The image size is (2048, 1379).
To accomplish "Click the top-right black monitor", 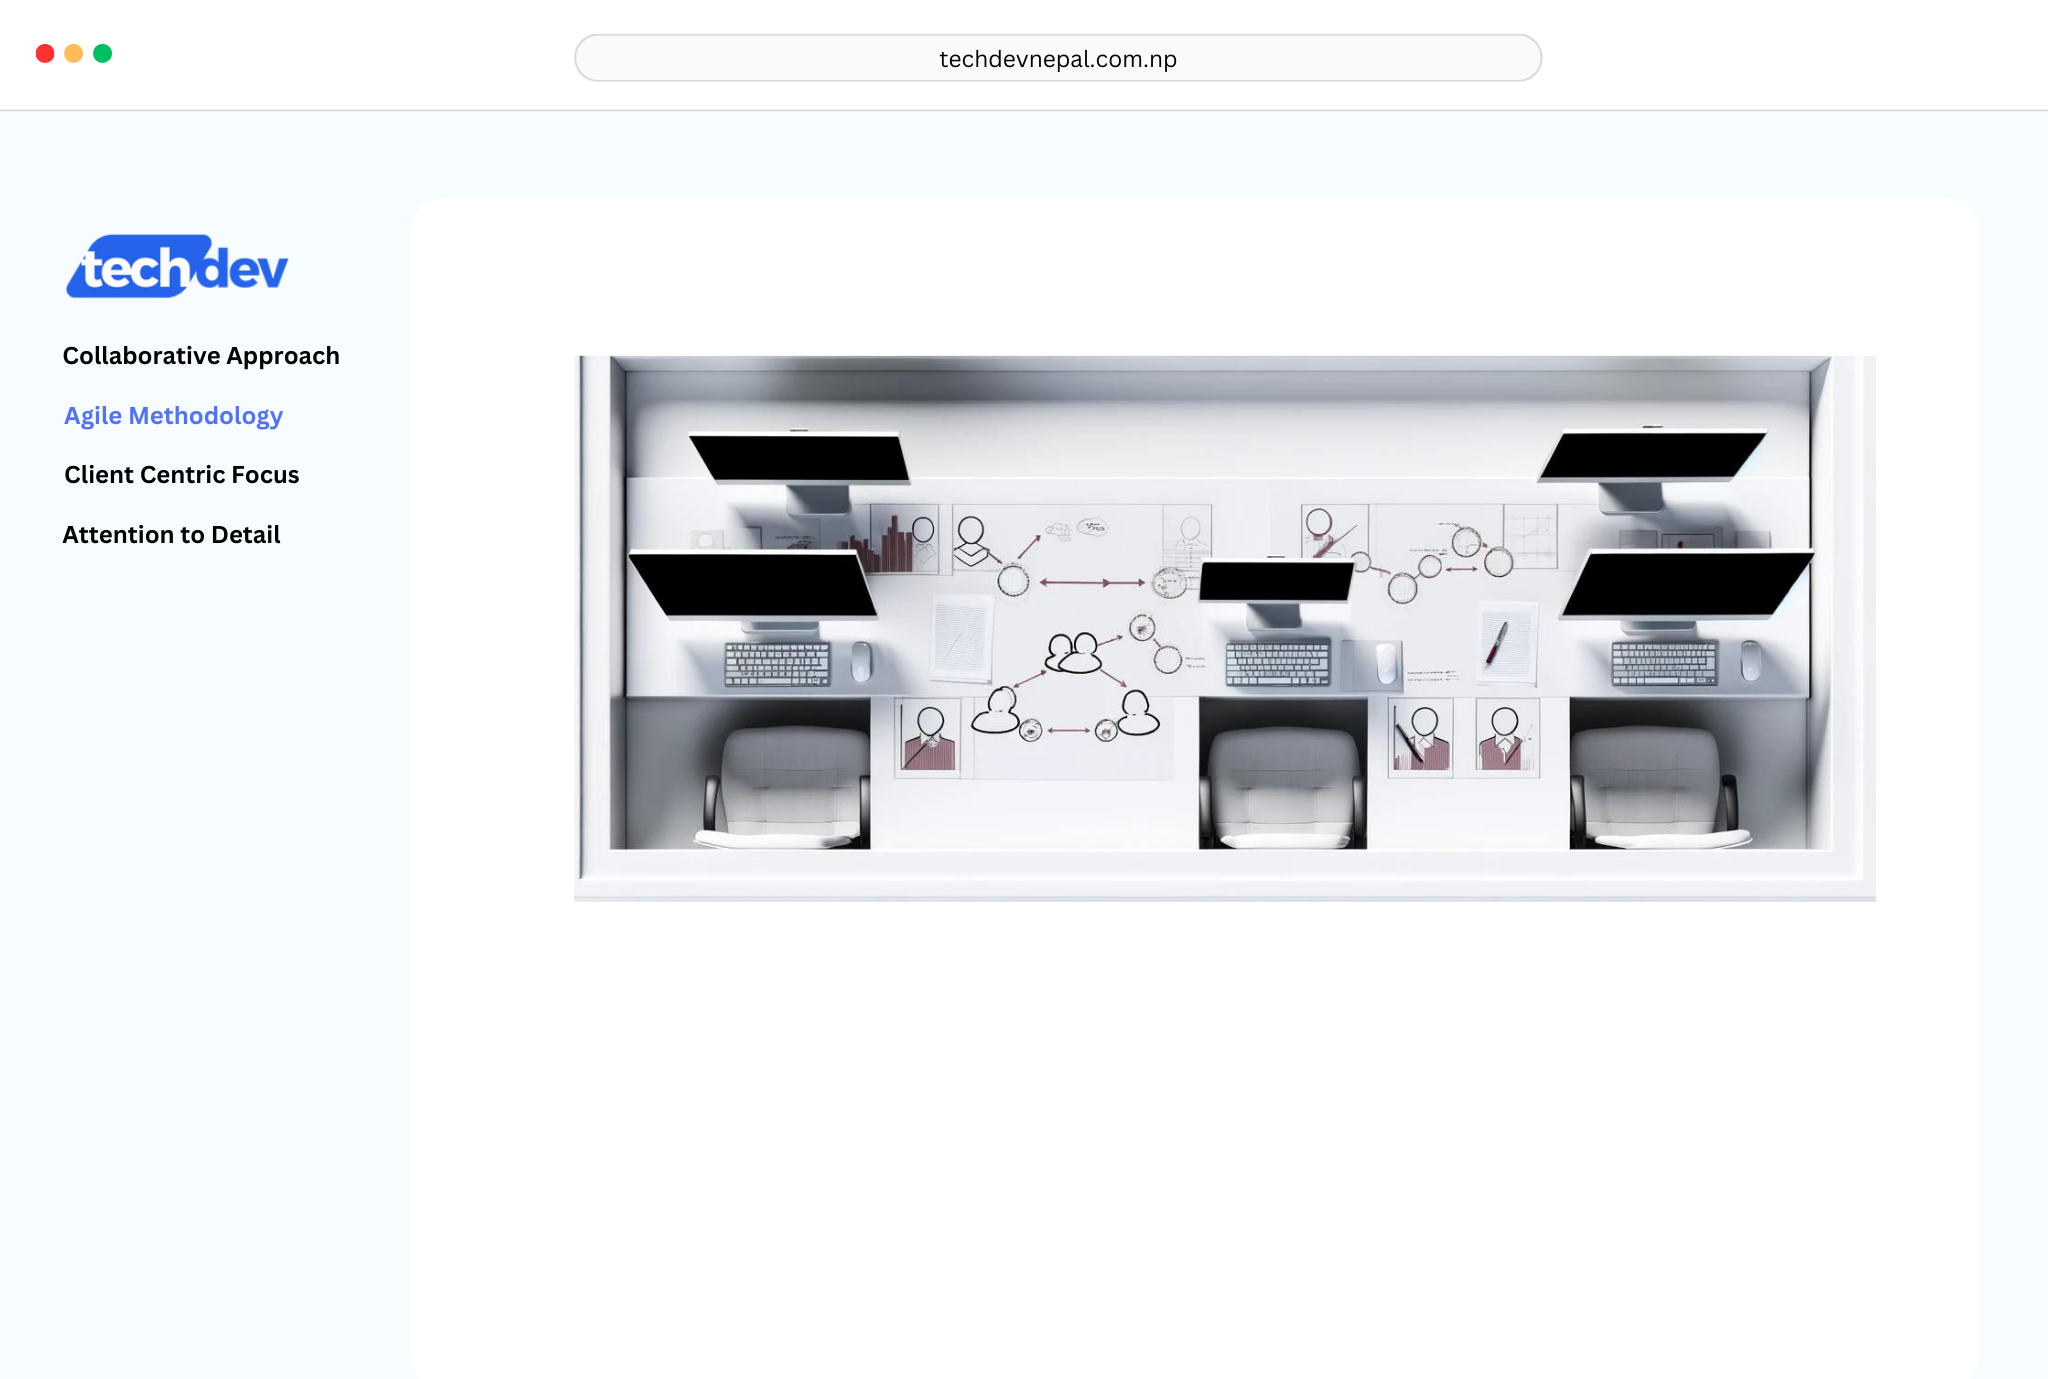I will click(x=1653, y=455).
